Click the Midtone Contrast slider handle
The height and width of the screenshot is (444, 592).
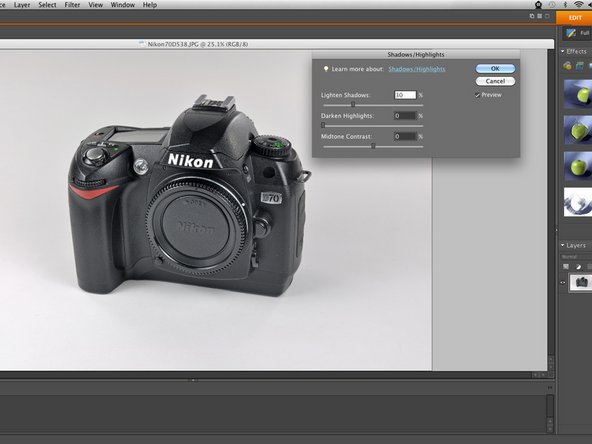pyautogui.click(x=373, y=146)
